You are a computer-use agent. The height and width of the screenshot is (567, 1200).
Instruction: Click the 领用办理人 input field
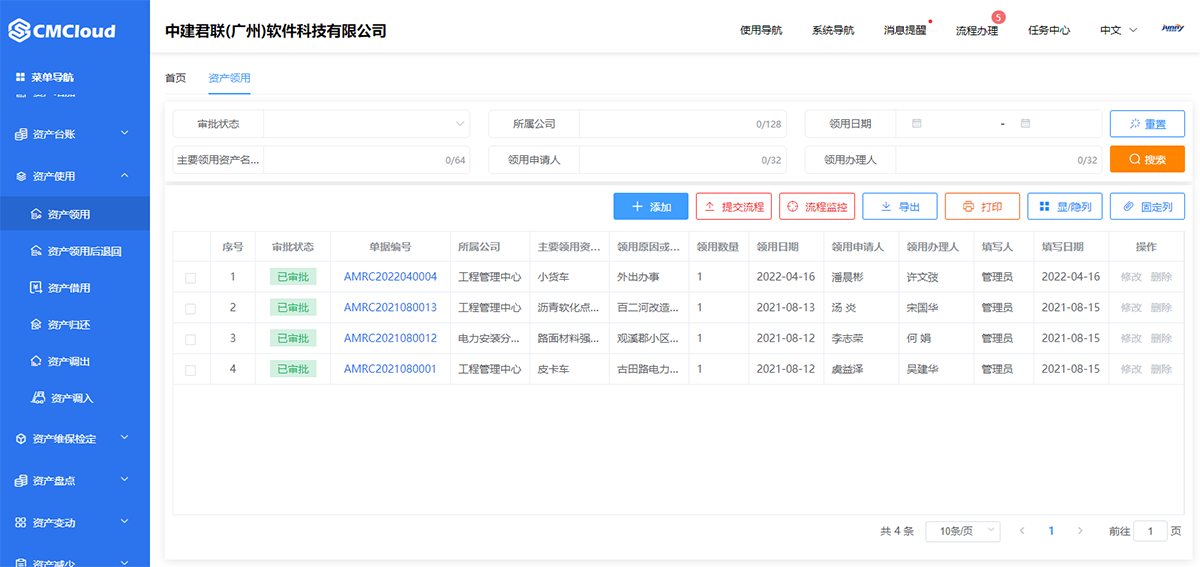click(998, 160)
